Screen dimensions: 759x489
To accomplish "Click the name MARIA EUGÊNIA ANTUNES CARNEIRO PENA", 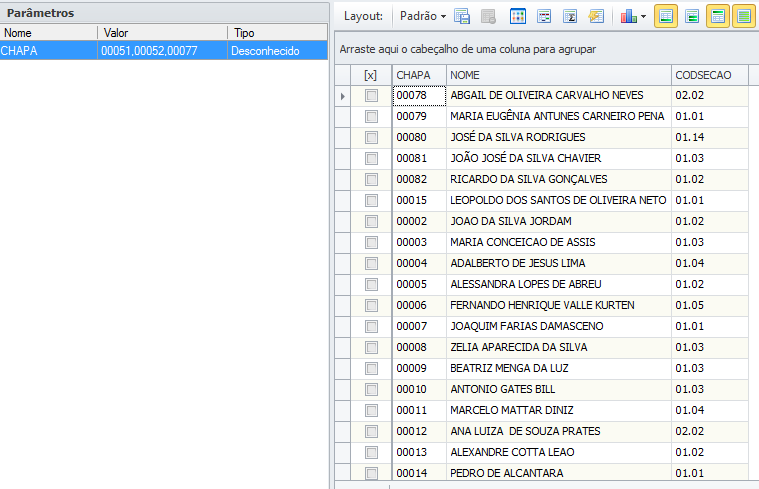I will [x=557, y=116].
